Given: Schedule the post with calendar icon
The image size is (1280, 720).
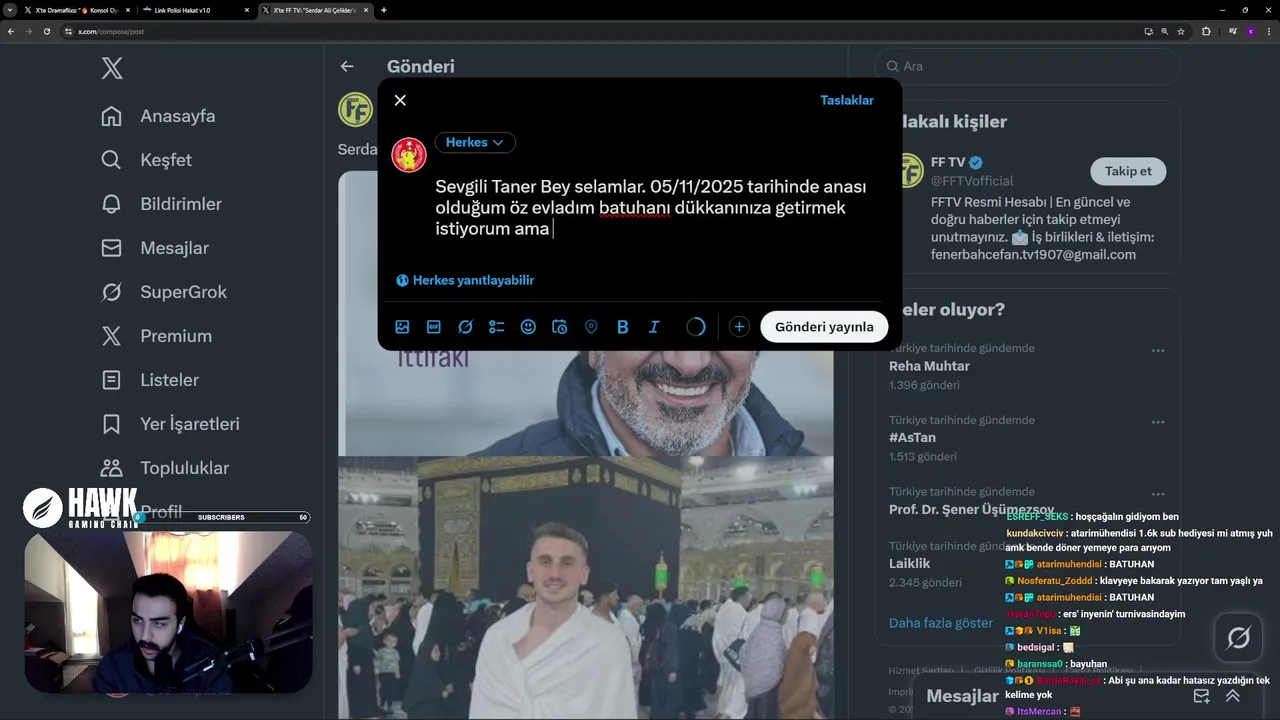Looking at the screenshot, I should [x=560, y=327].
